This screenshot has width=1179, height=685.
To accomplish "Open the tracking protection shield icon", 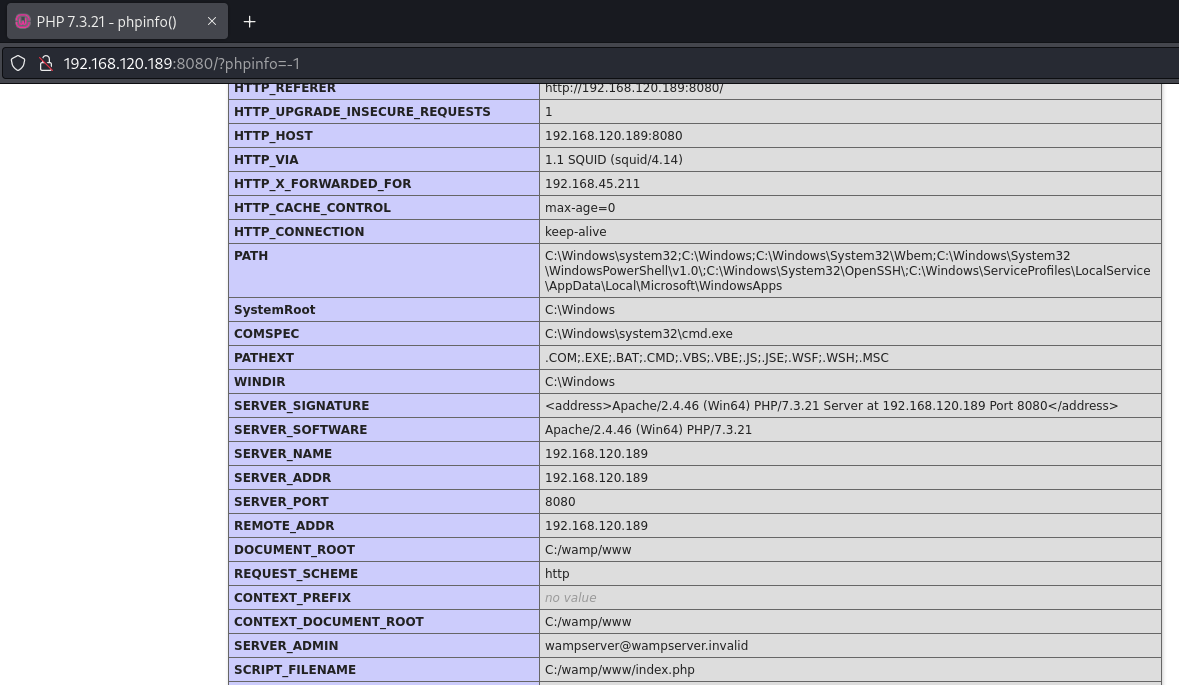I will (x=18, y=63).
